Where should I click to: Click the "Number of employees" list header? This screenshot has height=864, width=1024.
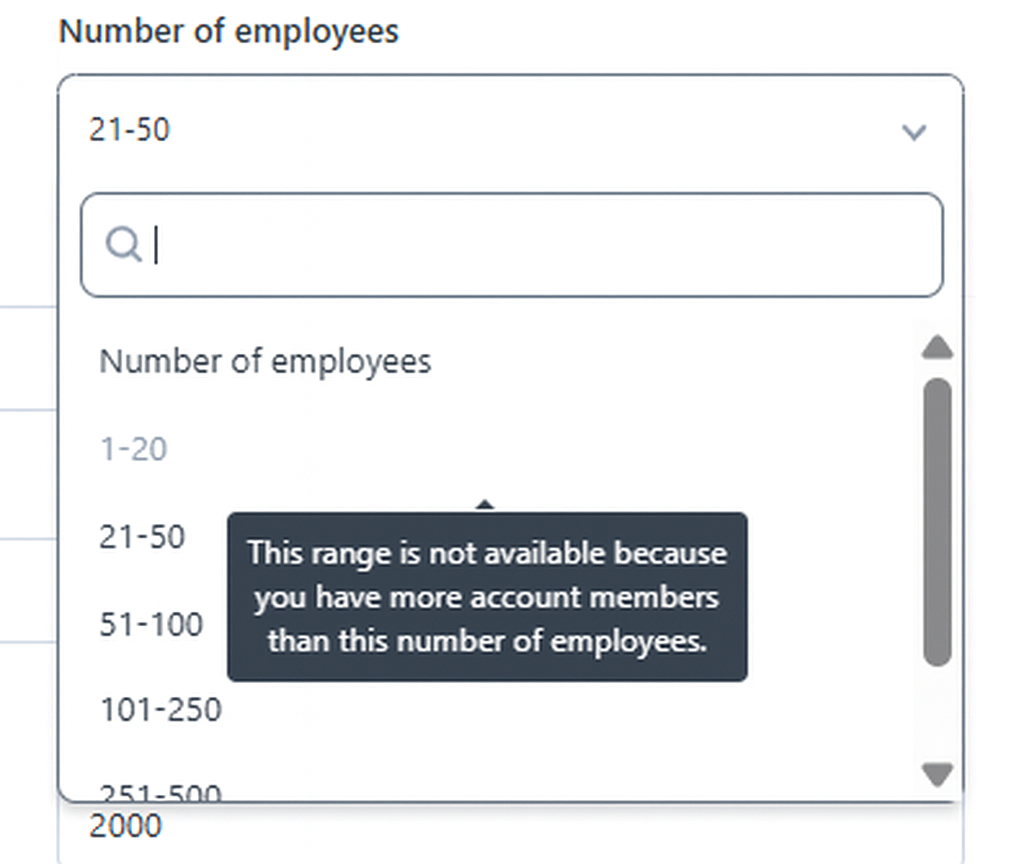click(265, 361)
